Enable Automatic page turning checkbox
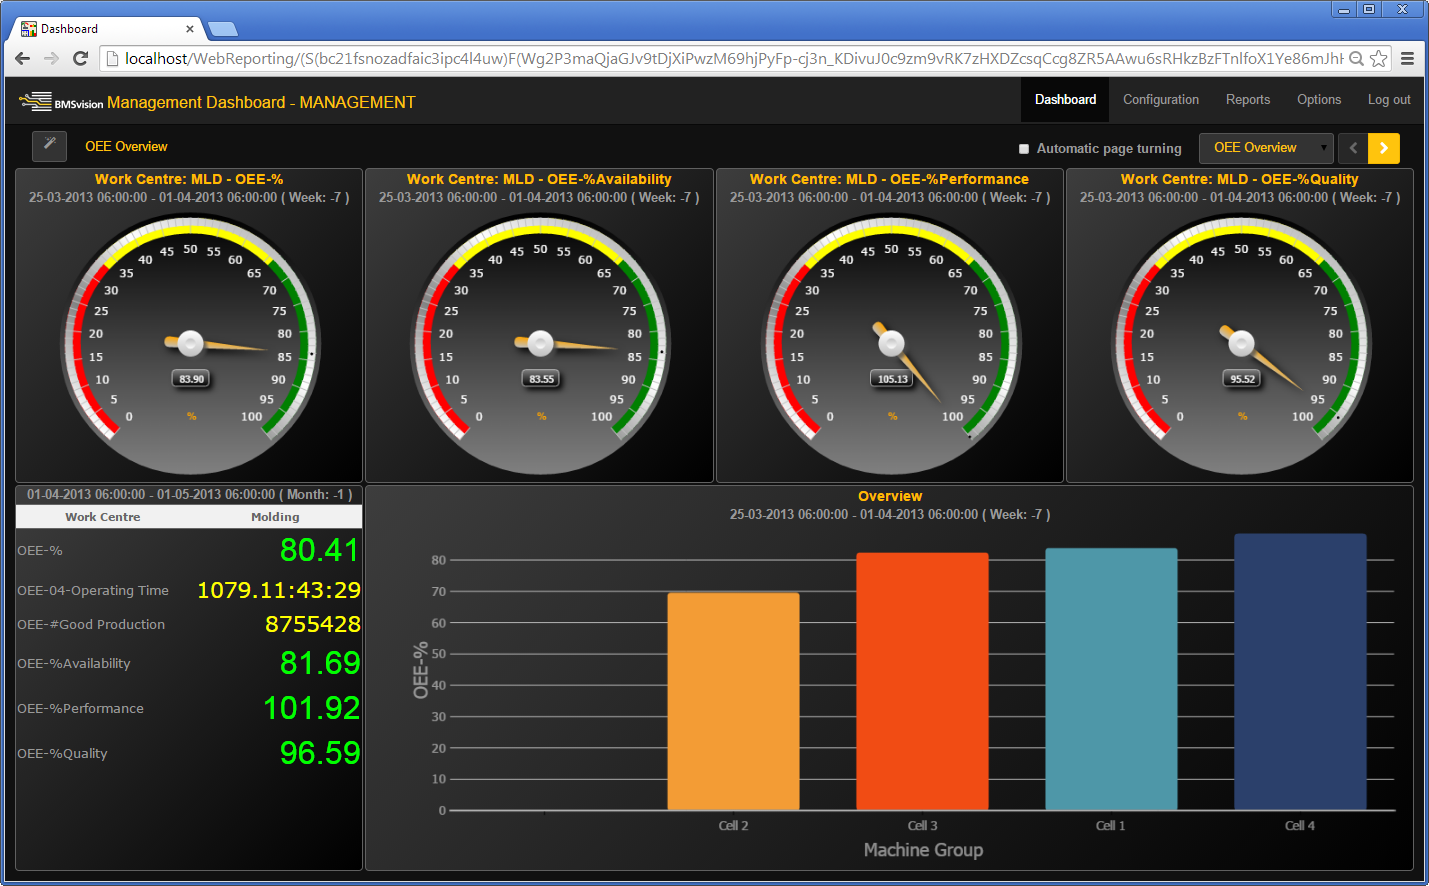 [1024, 149]
